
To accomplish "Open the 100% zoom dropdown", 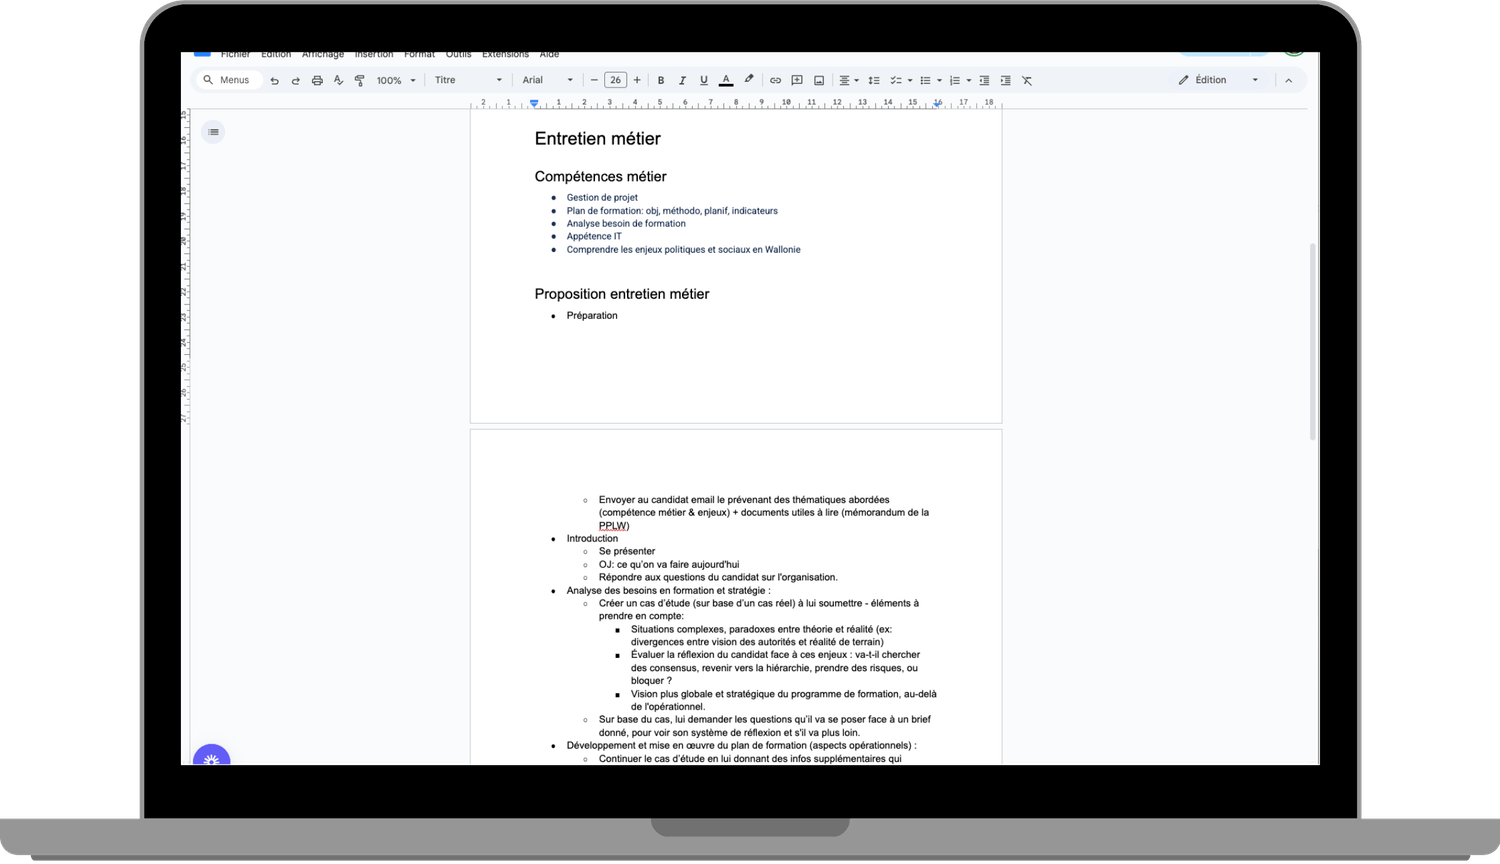I will [396, 81].
